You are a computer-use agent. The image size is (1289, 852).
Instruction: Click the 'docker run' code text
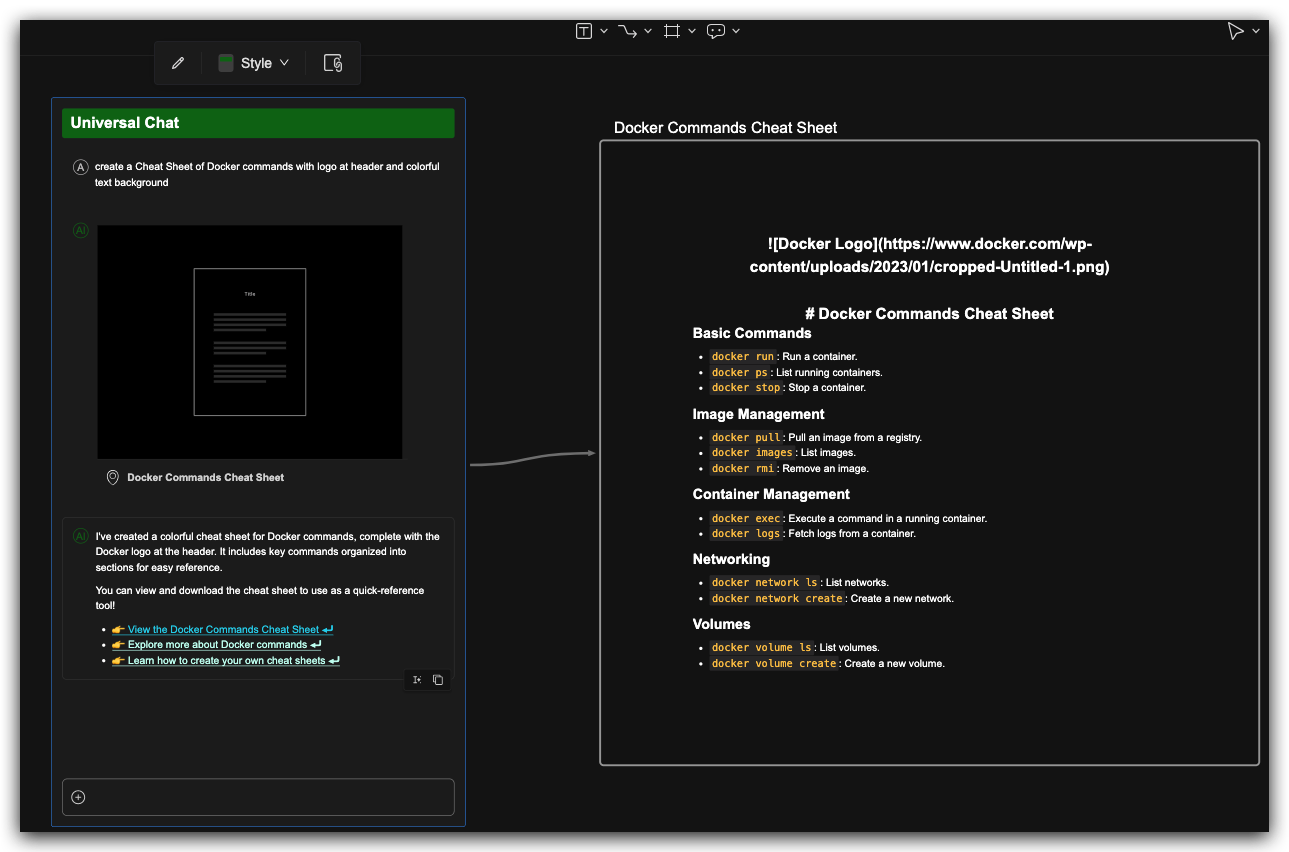pyautogui.click(x=743, y=357)
